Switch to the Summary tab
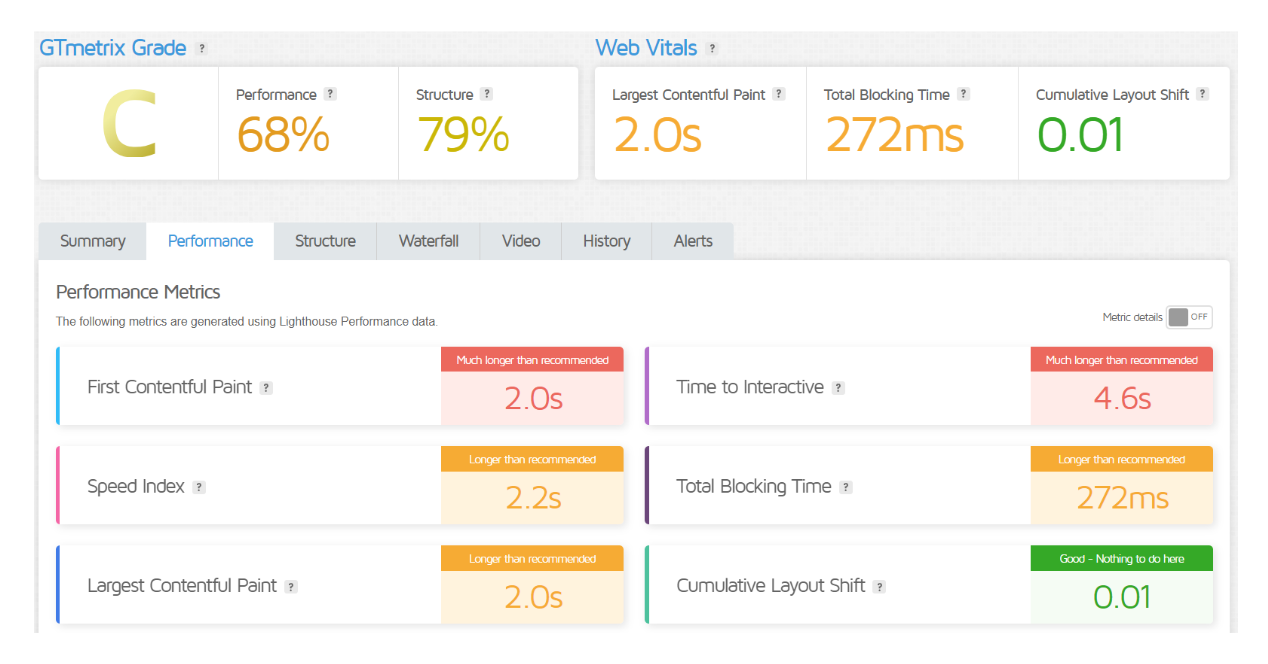1268x664 pixels. (92, 241)
